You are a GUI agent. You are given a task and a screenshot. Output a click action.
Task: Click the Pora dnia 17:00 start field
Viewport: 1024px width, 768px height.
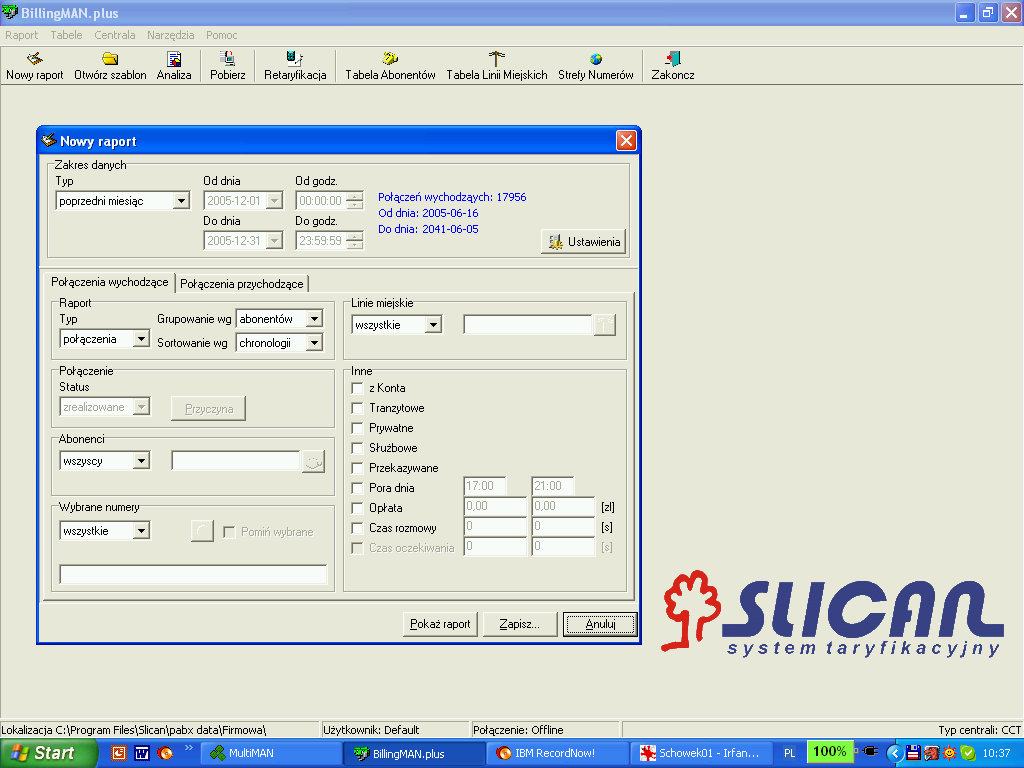tap(485, 487)
